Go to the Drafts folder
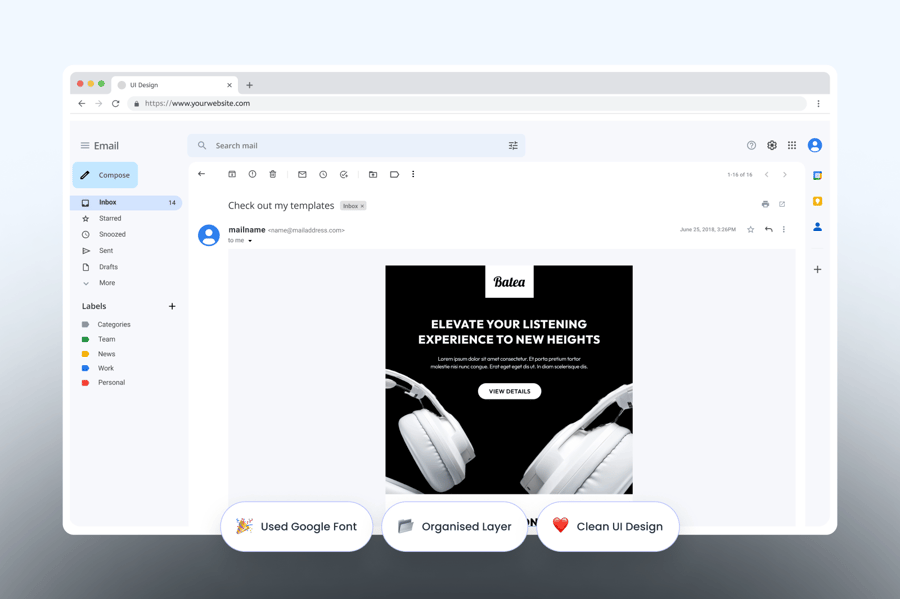 coord(108,267)
